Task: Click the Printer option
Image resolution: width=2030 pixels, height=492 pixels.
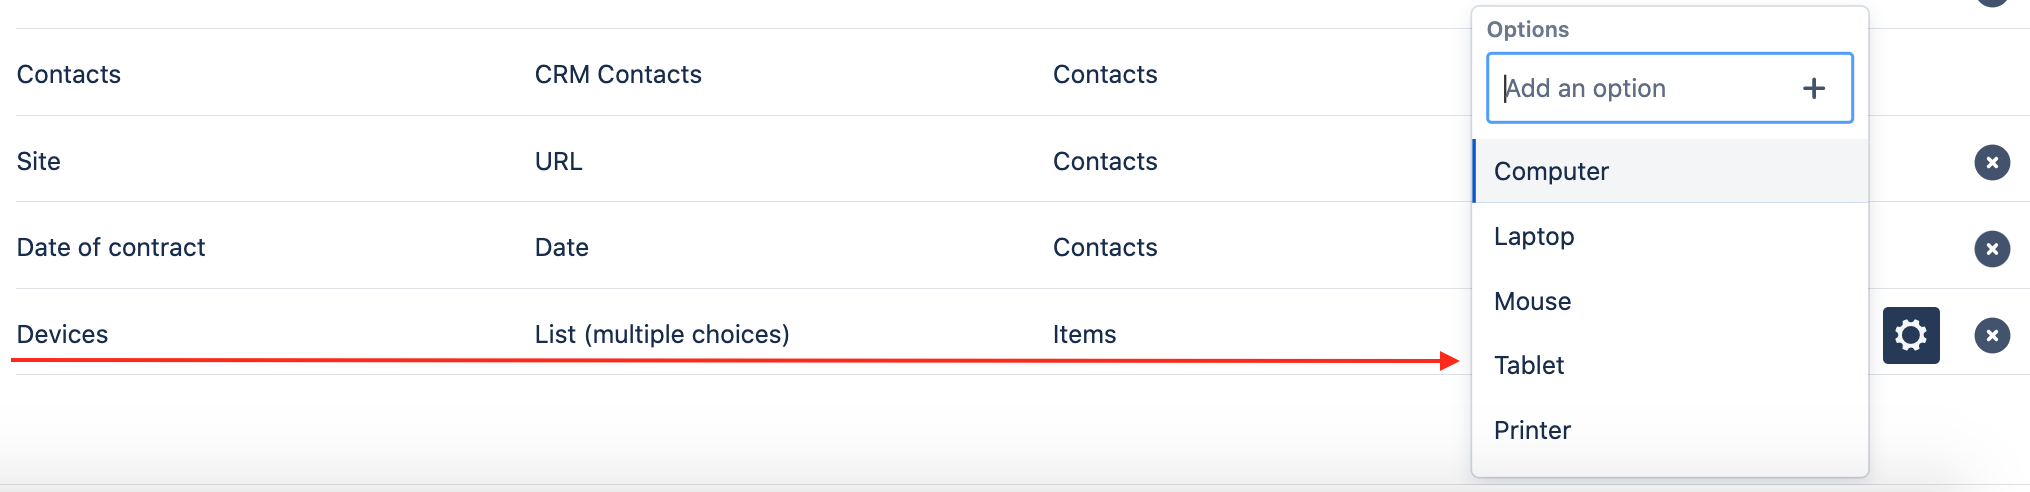Action: (1532, 431)
